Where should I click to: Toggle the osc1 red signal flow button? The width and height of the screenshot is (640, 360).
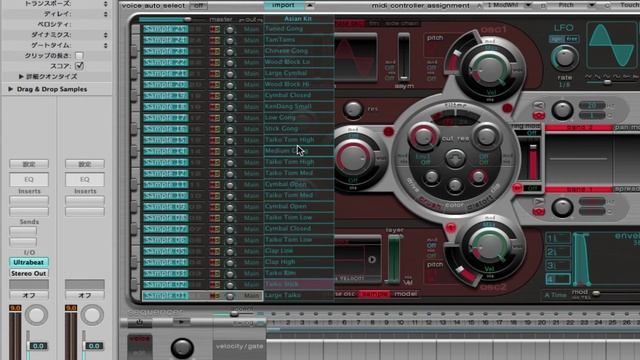507,108
